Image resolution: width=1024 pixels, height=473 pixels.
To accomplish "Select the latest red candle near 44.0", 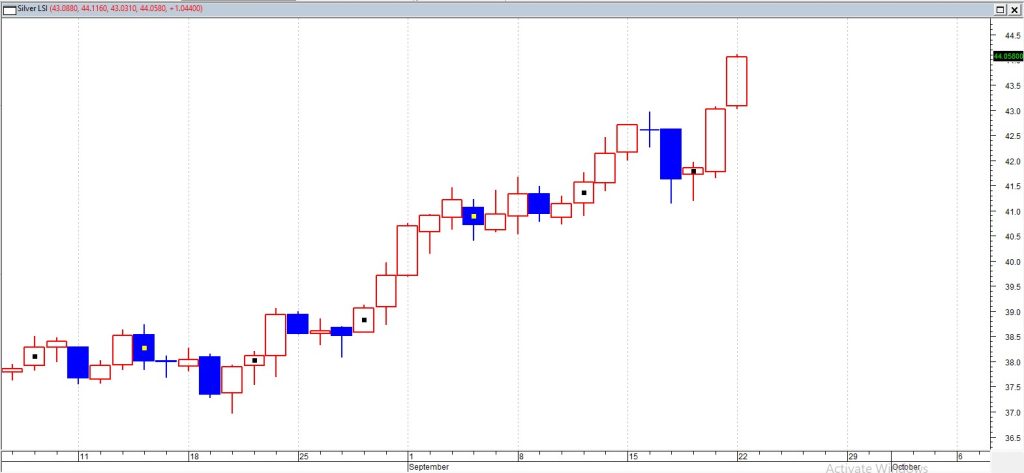I will (737, 81).
